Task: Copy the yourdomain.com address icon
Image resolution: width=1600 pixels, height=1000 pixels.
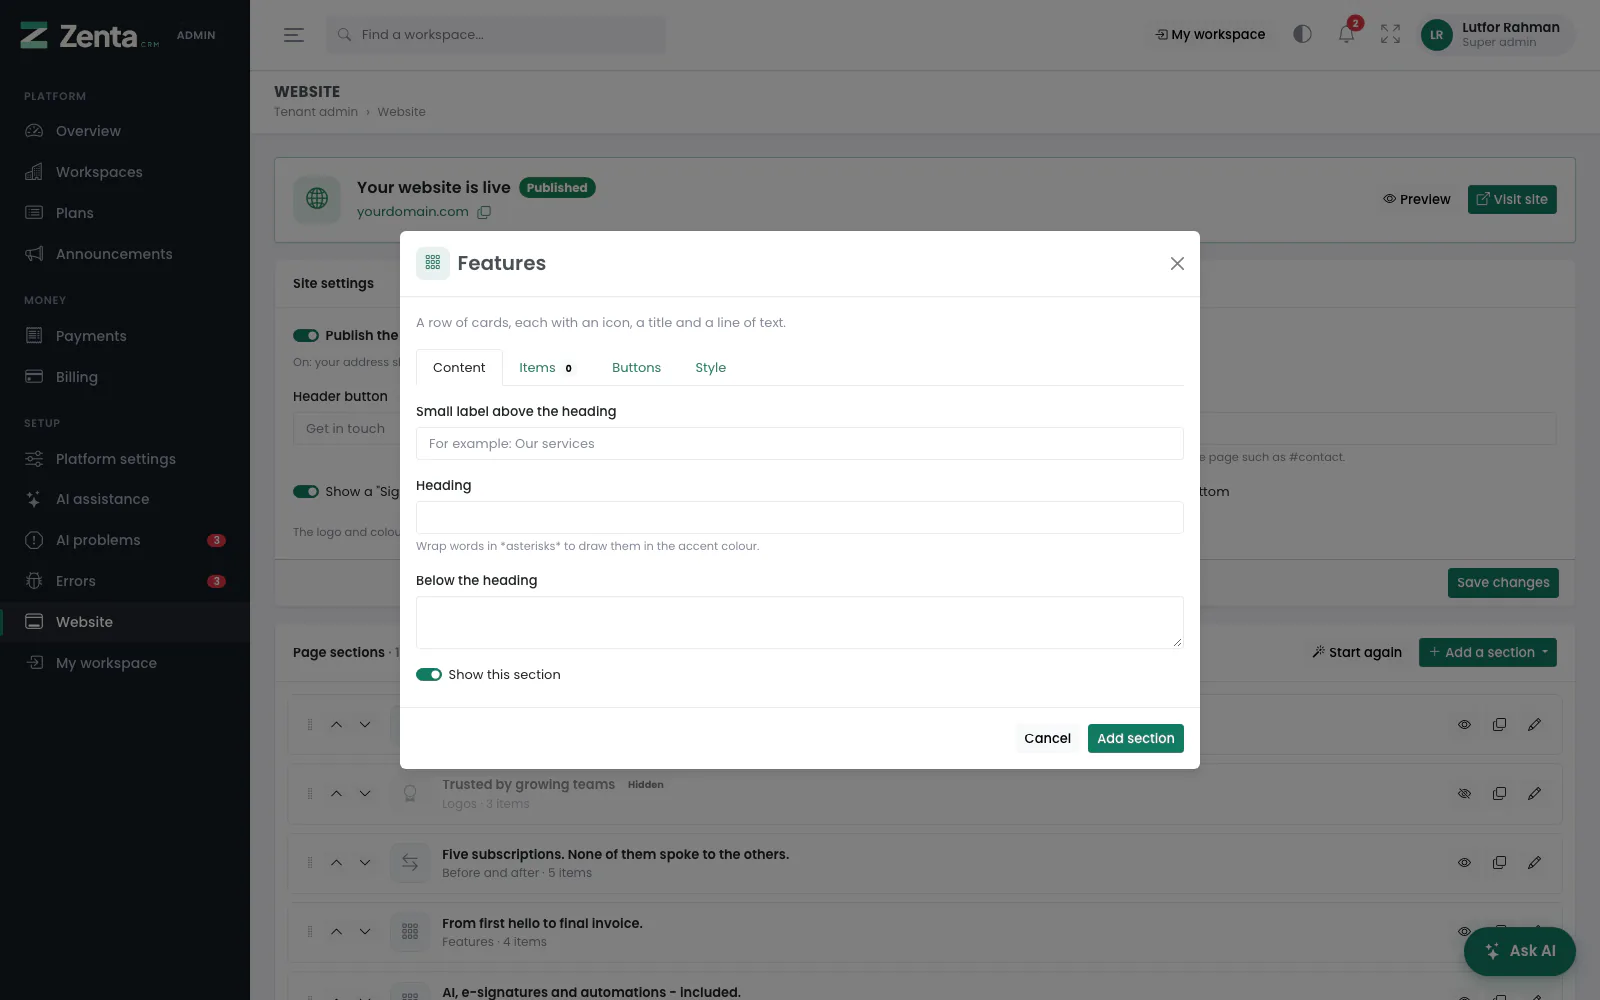Action: (x=484, y=212)
